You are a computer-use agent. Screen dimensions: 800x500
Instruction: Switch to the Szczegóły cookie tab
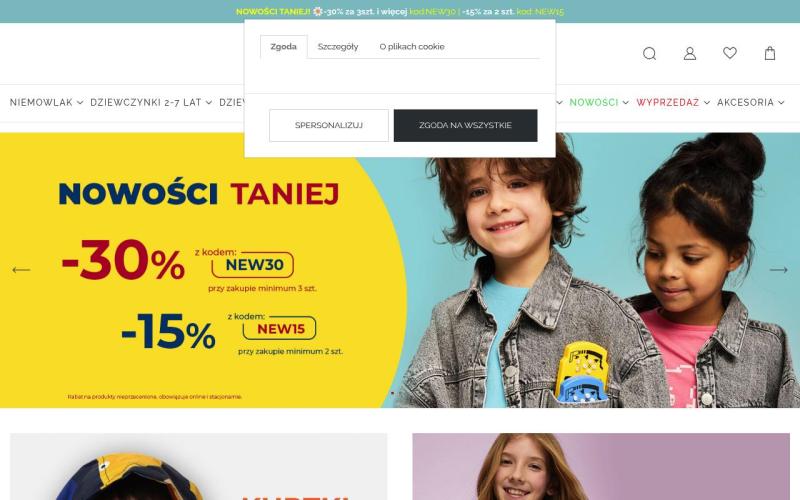click(338, 46)
